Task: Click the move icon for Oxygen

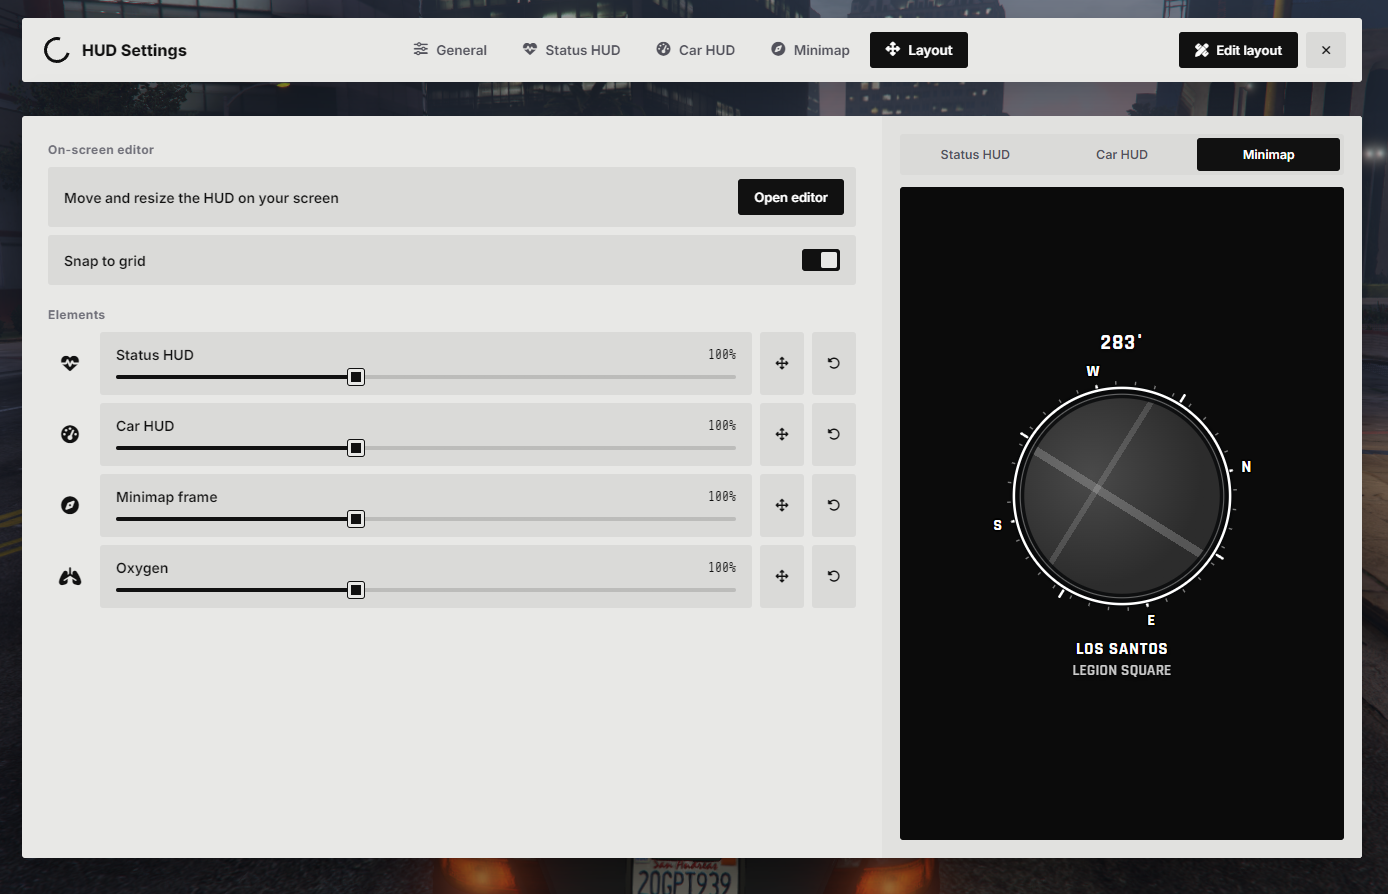Action: click(x=782, y=576)
